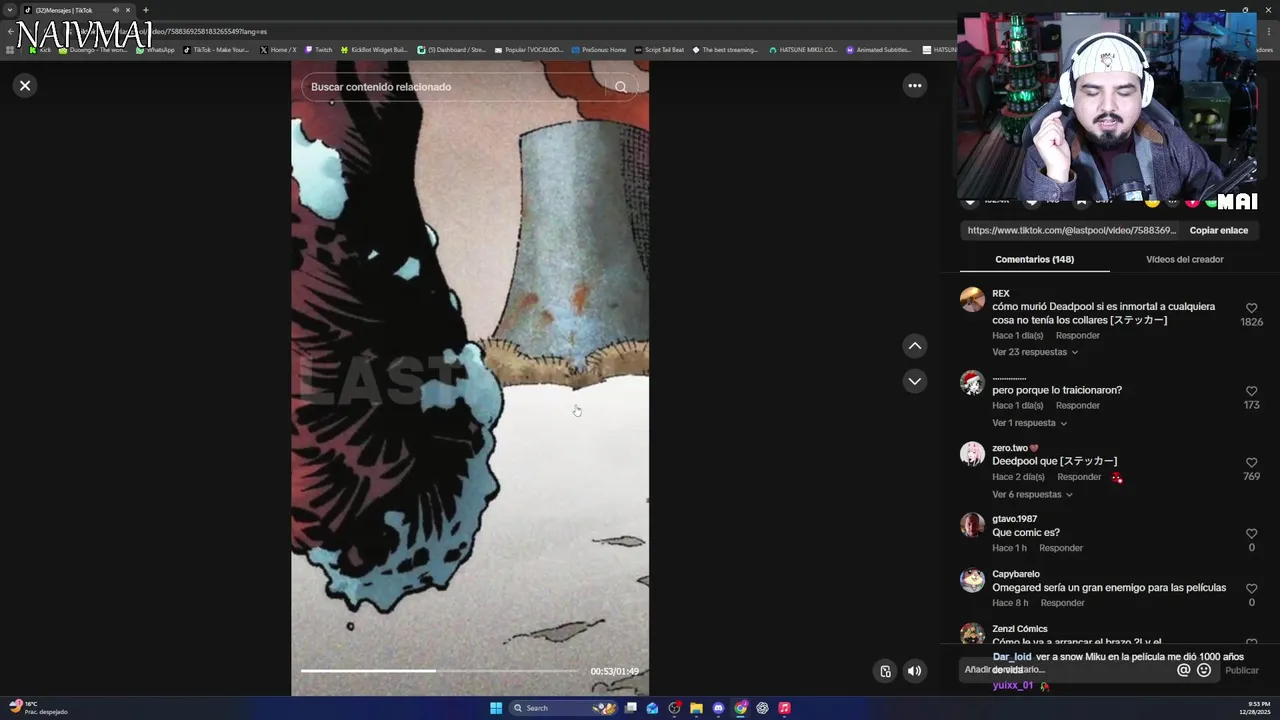The image size is (1280, 720).
Task: Like REX's comment heart
Action: pos(1251,308)
